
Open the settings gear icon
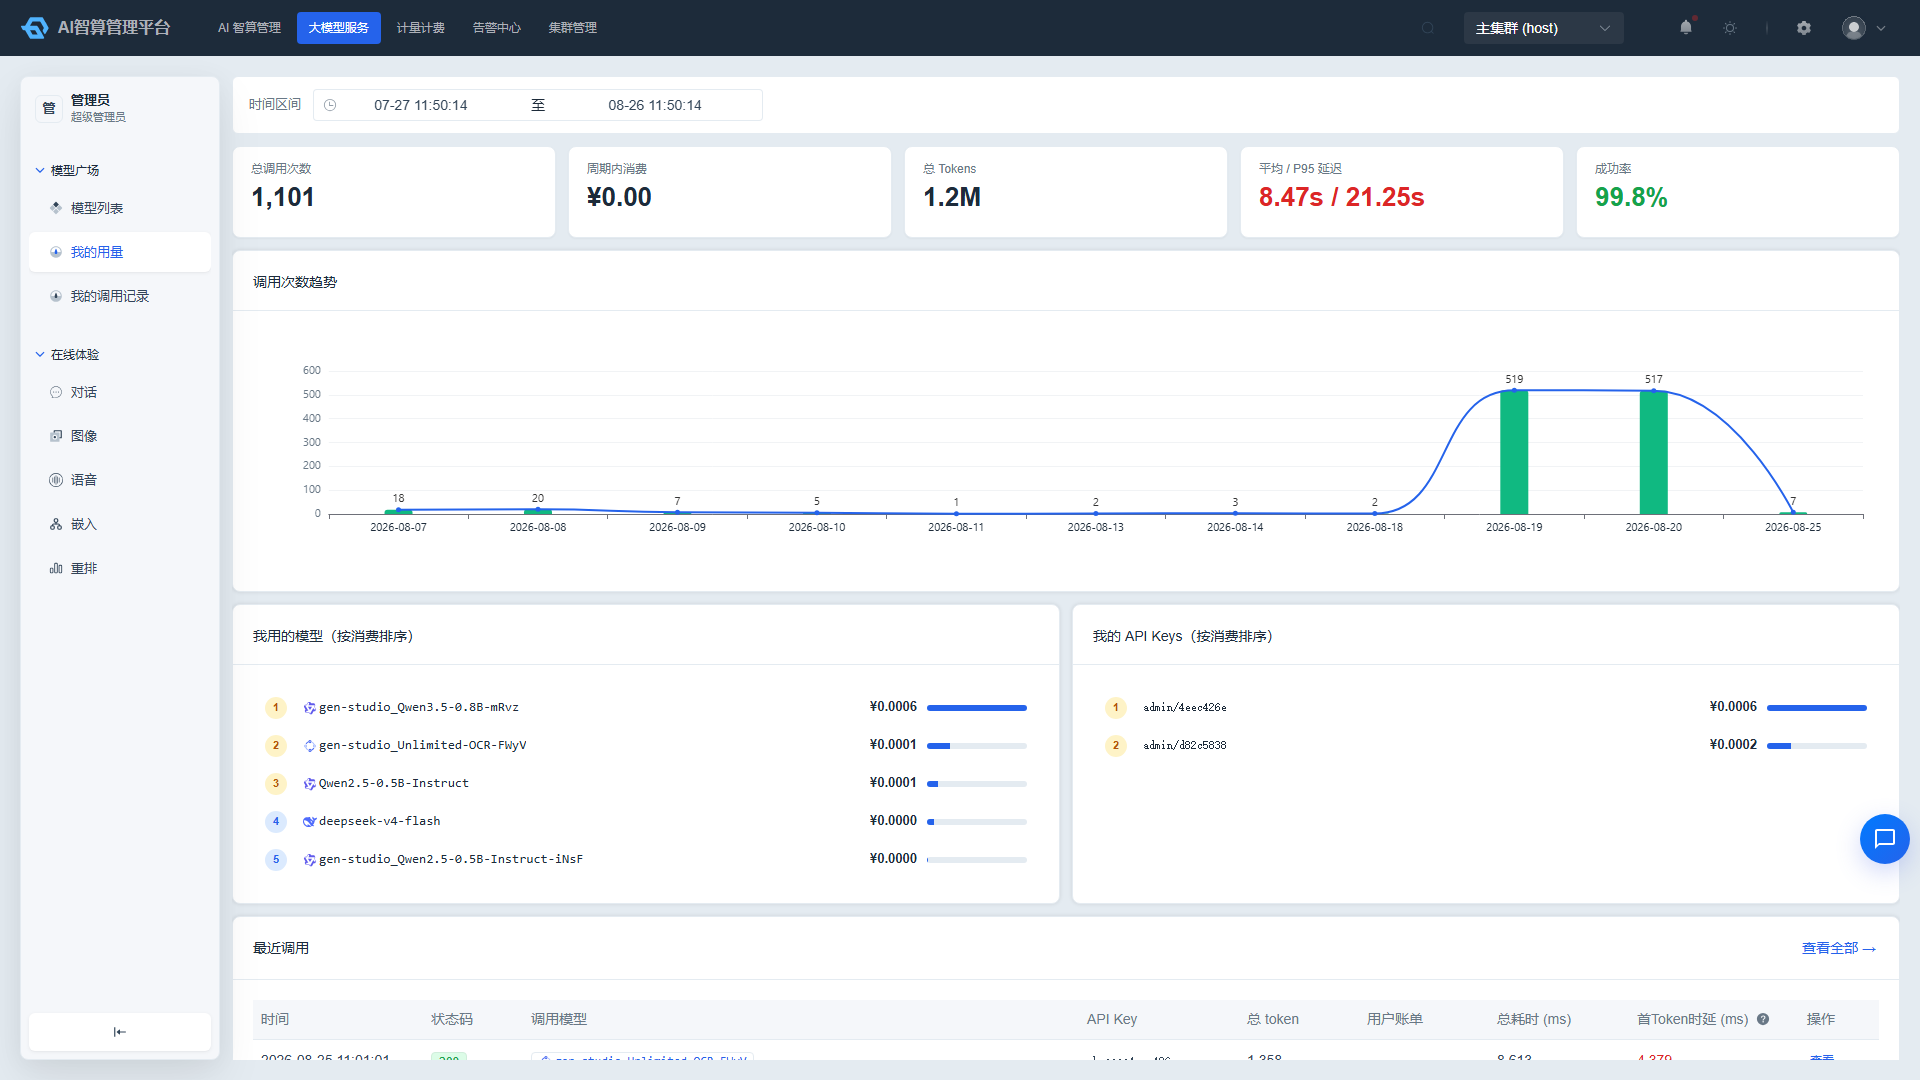[1804, 28]
